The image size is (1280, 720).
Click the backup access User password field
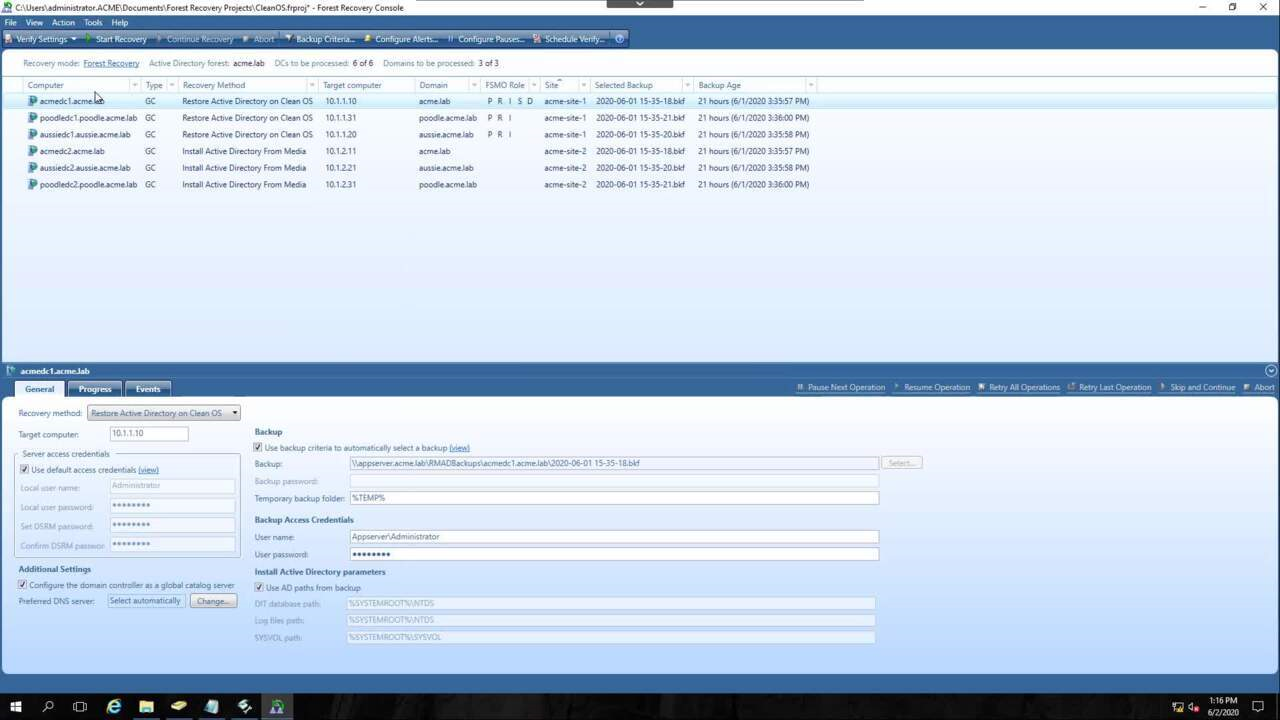(614, 554)
